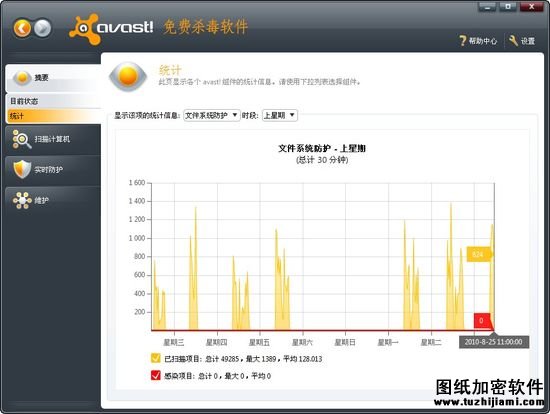Image resolution: width=550 pixels, height=414 pixels.
Task: Select 目前状态 current status item
Action: [x=53, y=101]
